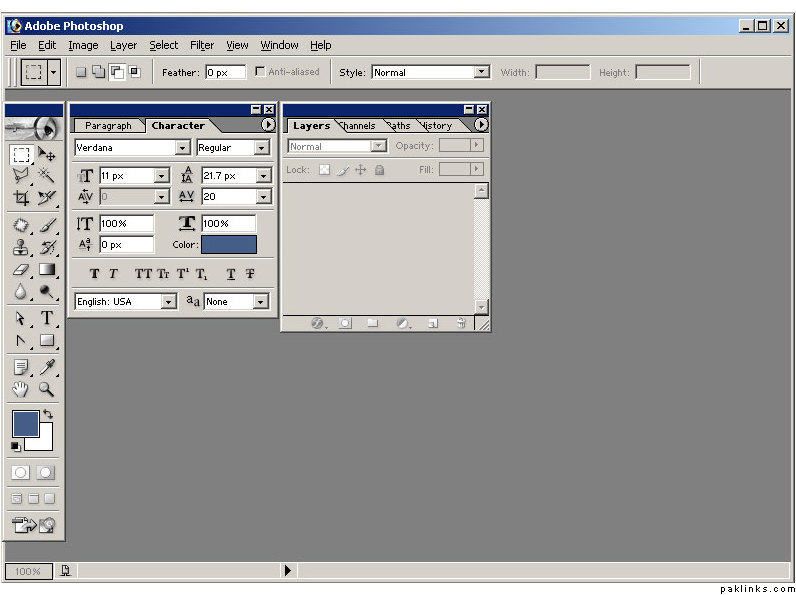
Task: Click the Character text Color swatch
Action: 228,245
